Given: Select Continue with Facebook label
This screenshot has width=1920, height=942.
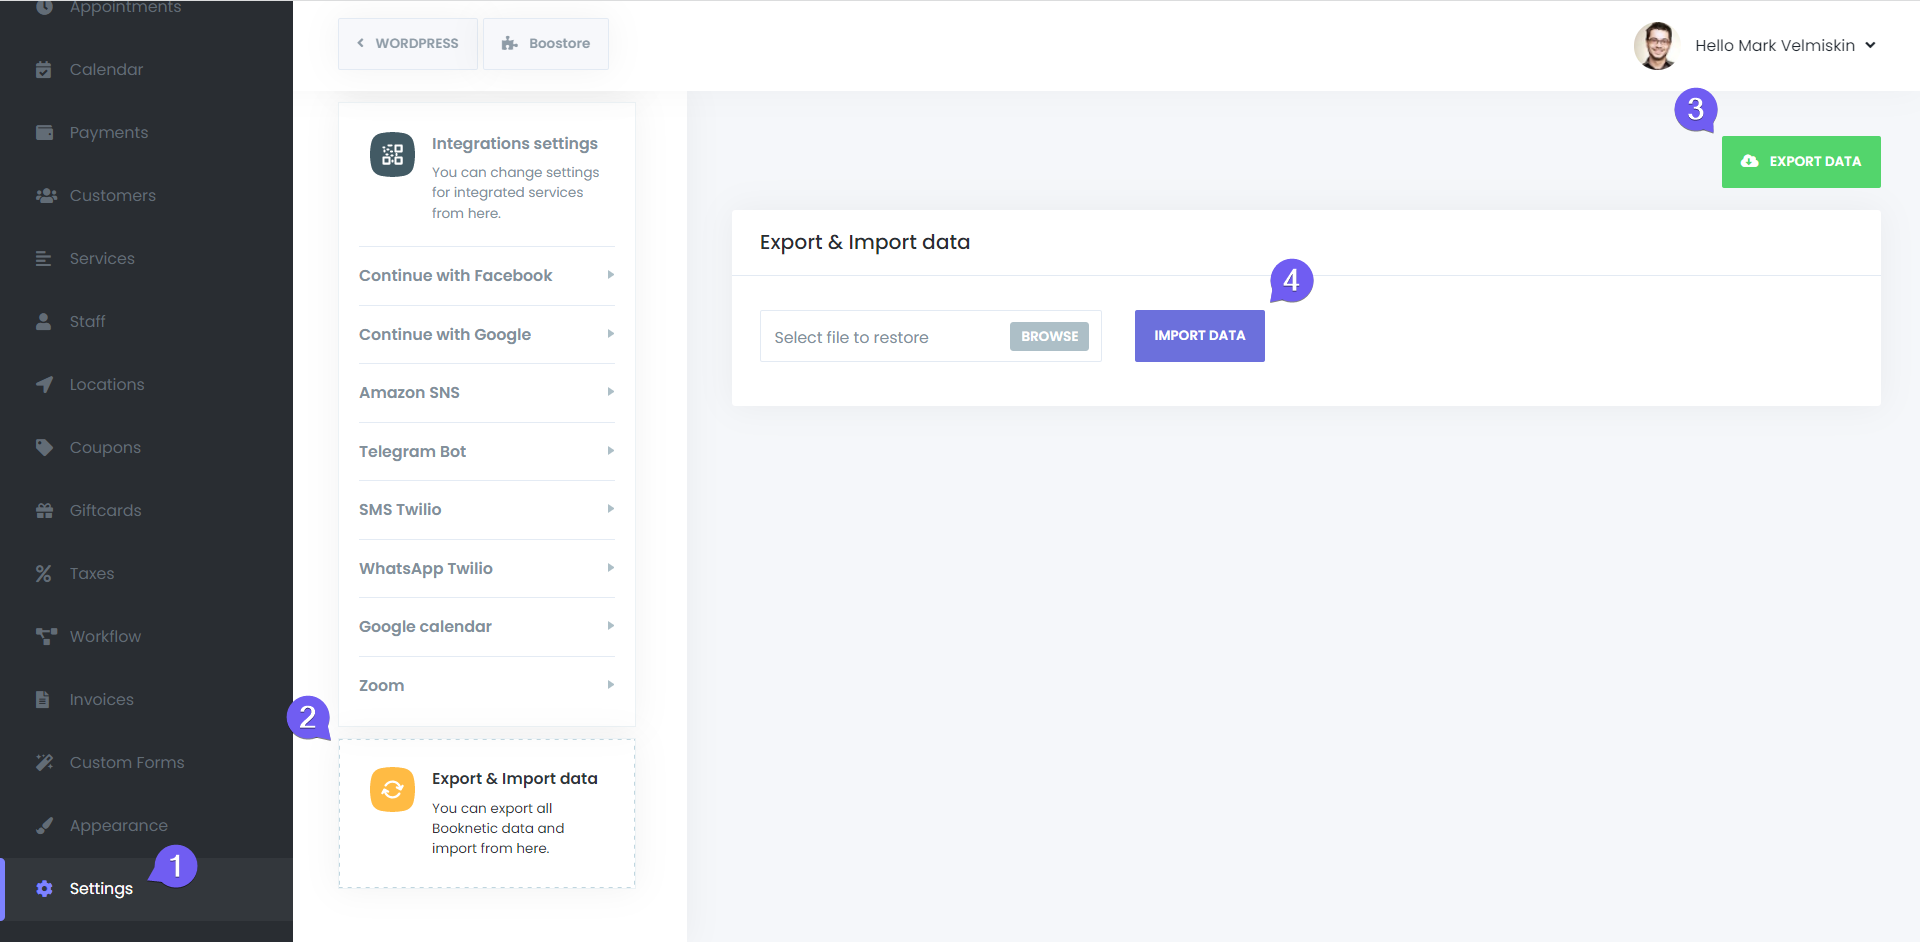Looking at the screenshot, I should coord(455,275).
